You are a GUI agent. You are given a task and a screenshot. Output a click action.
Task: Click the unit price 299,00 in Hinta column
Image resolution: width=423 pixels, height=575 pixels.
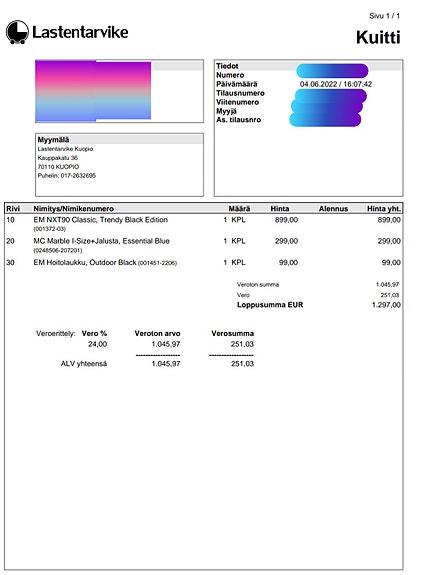click(x=286, y=241)
